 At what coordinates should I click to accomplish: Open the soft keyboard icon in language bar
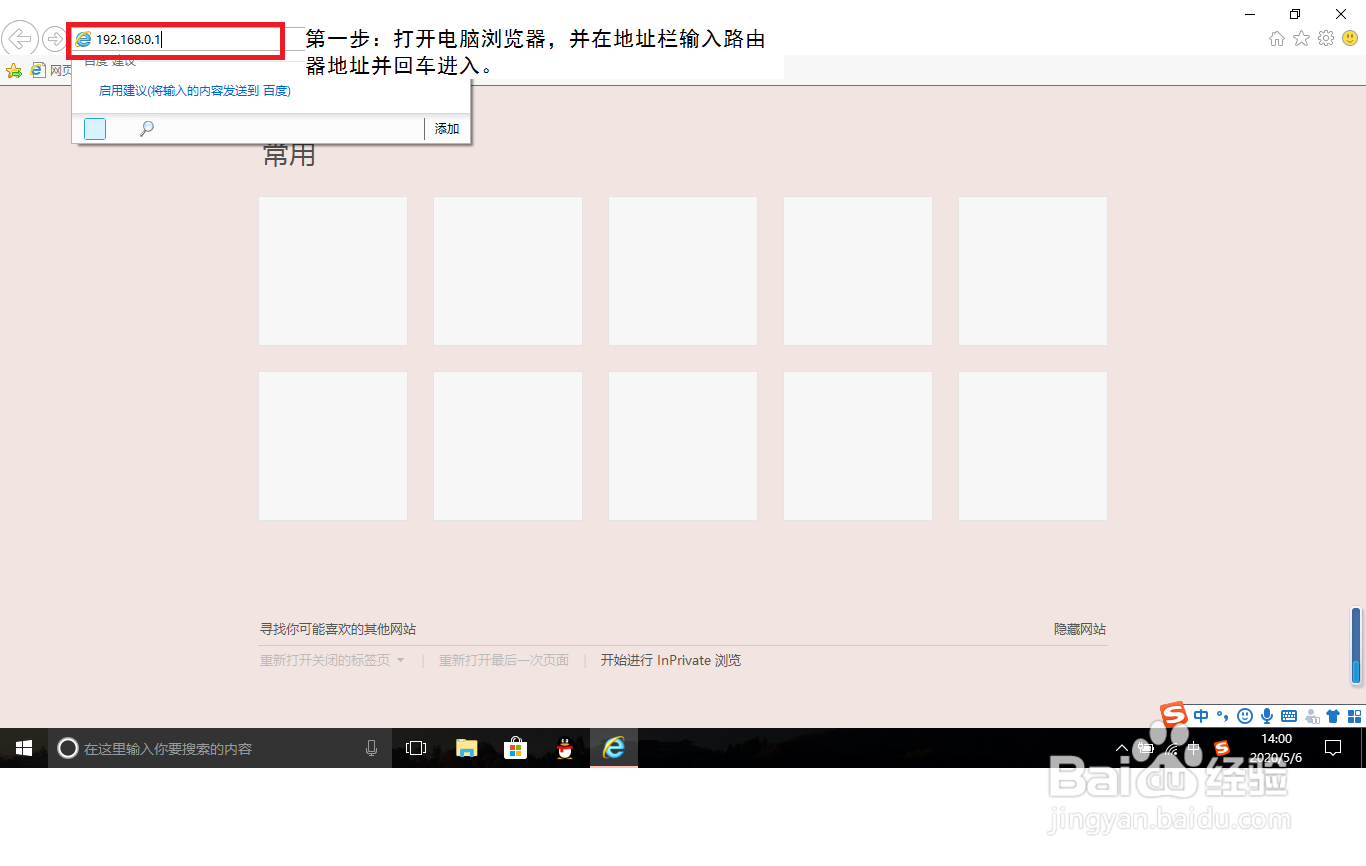click(1289, 715)
